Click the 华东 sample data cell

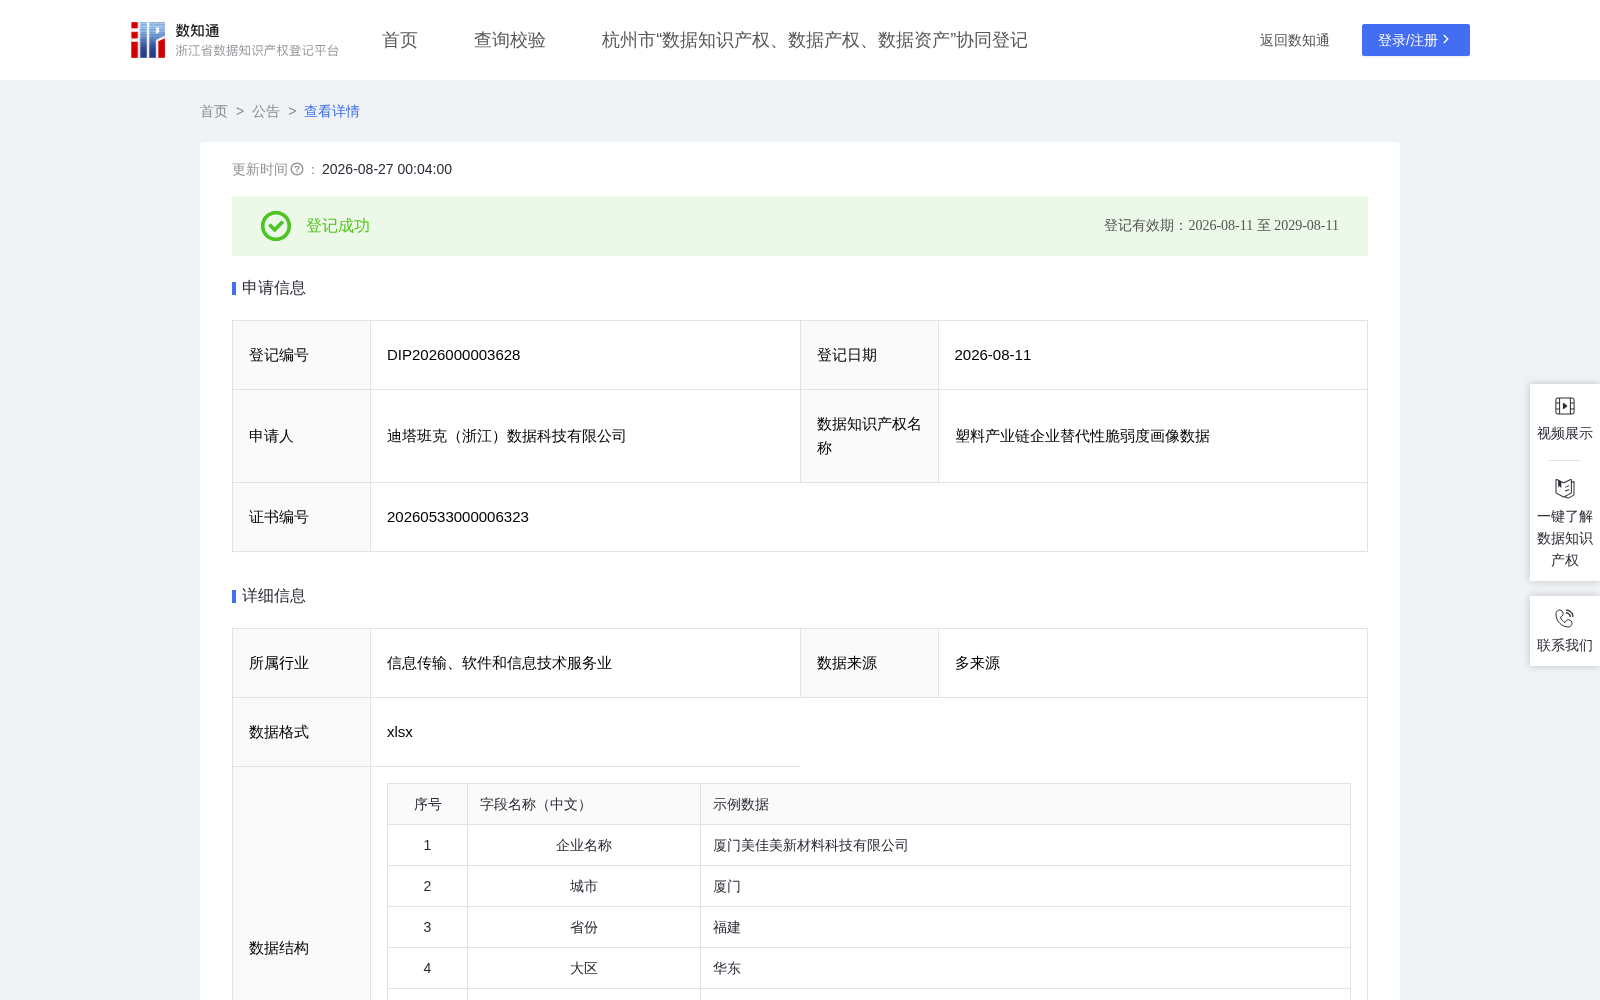click(x=1025, y=968)
